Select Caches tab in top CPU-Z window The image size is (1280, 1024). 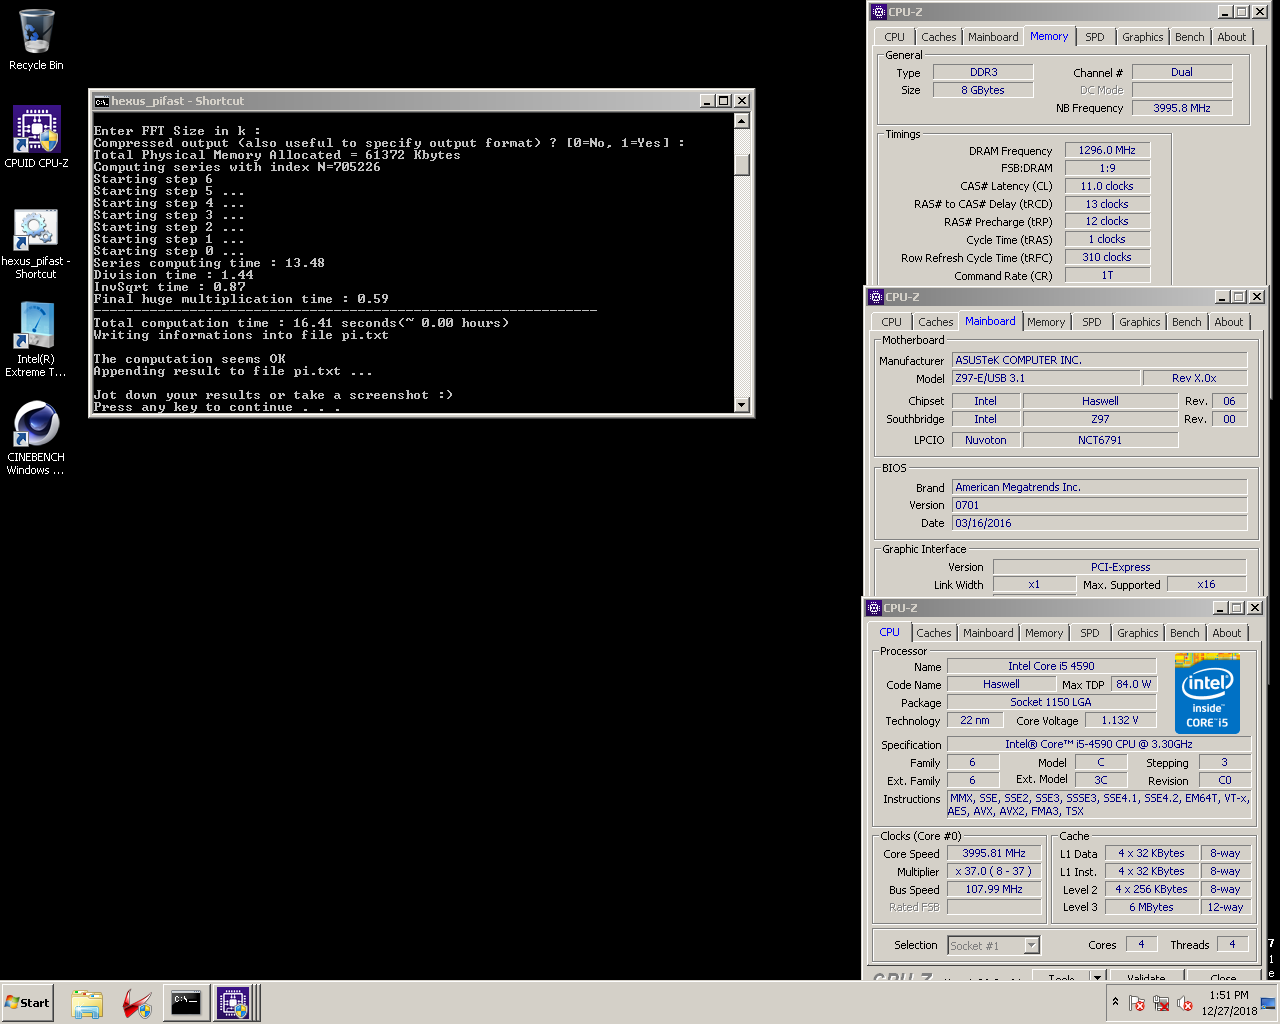pos(938,37)
